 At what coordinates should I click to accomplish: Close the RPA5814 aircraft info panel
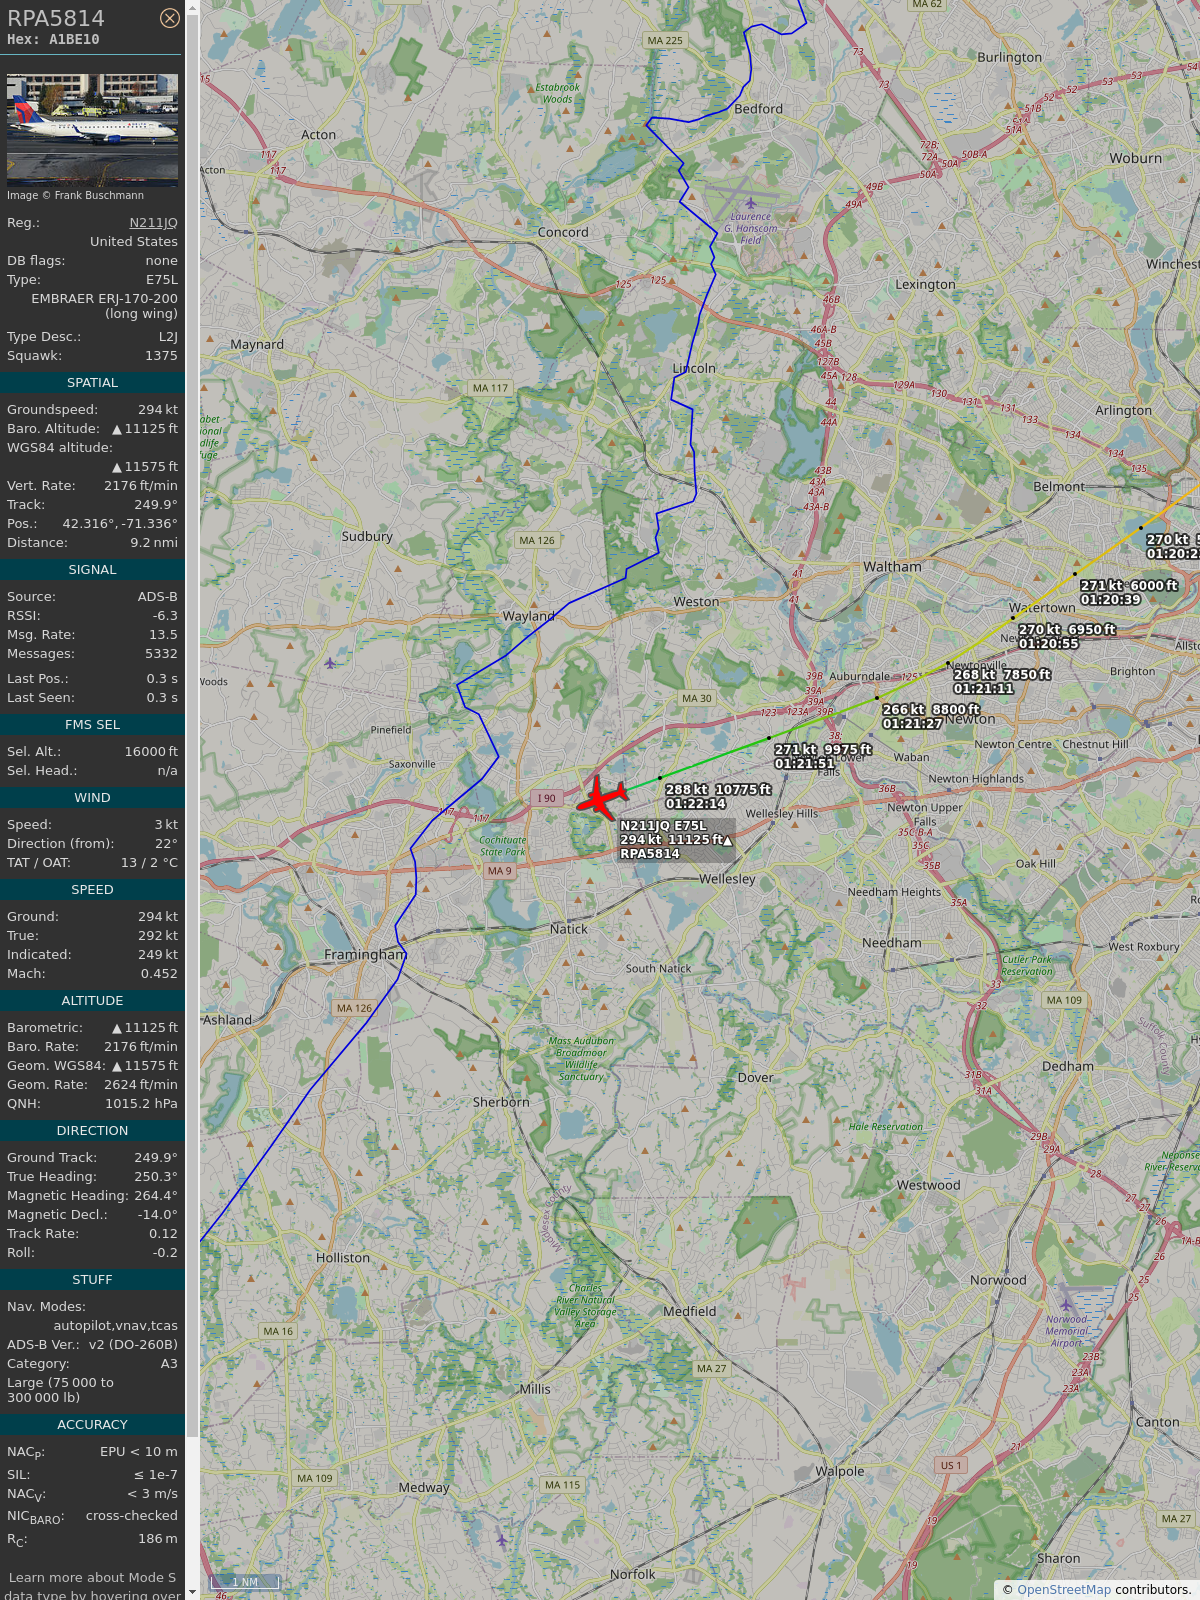[170, 18]
